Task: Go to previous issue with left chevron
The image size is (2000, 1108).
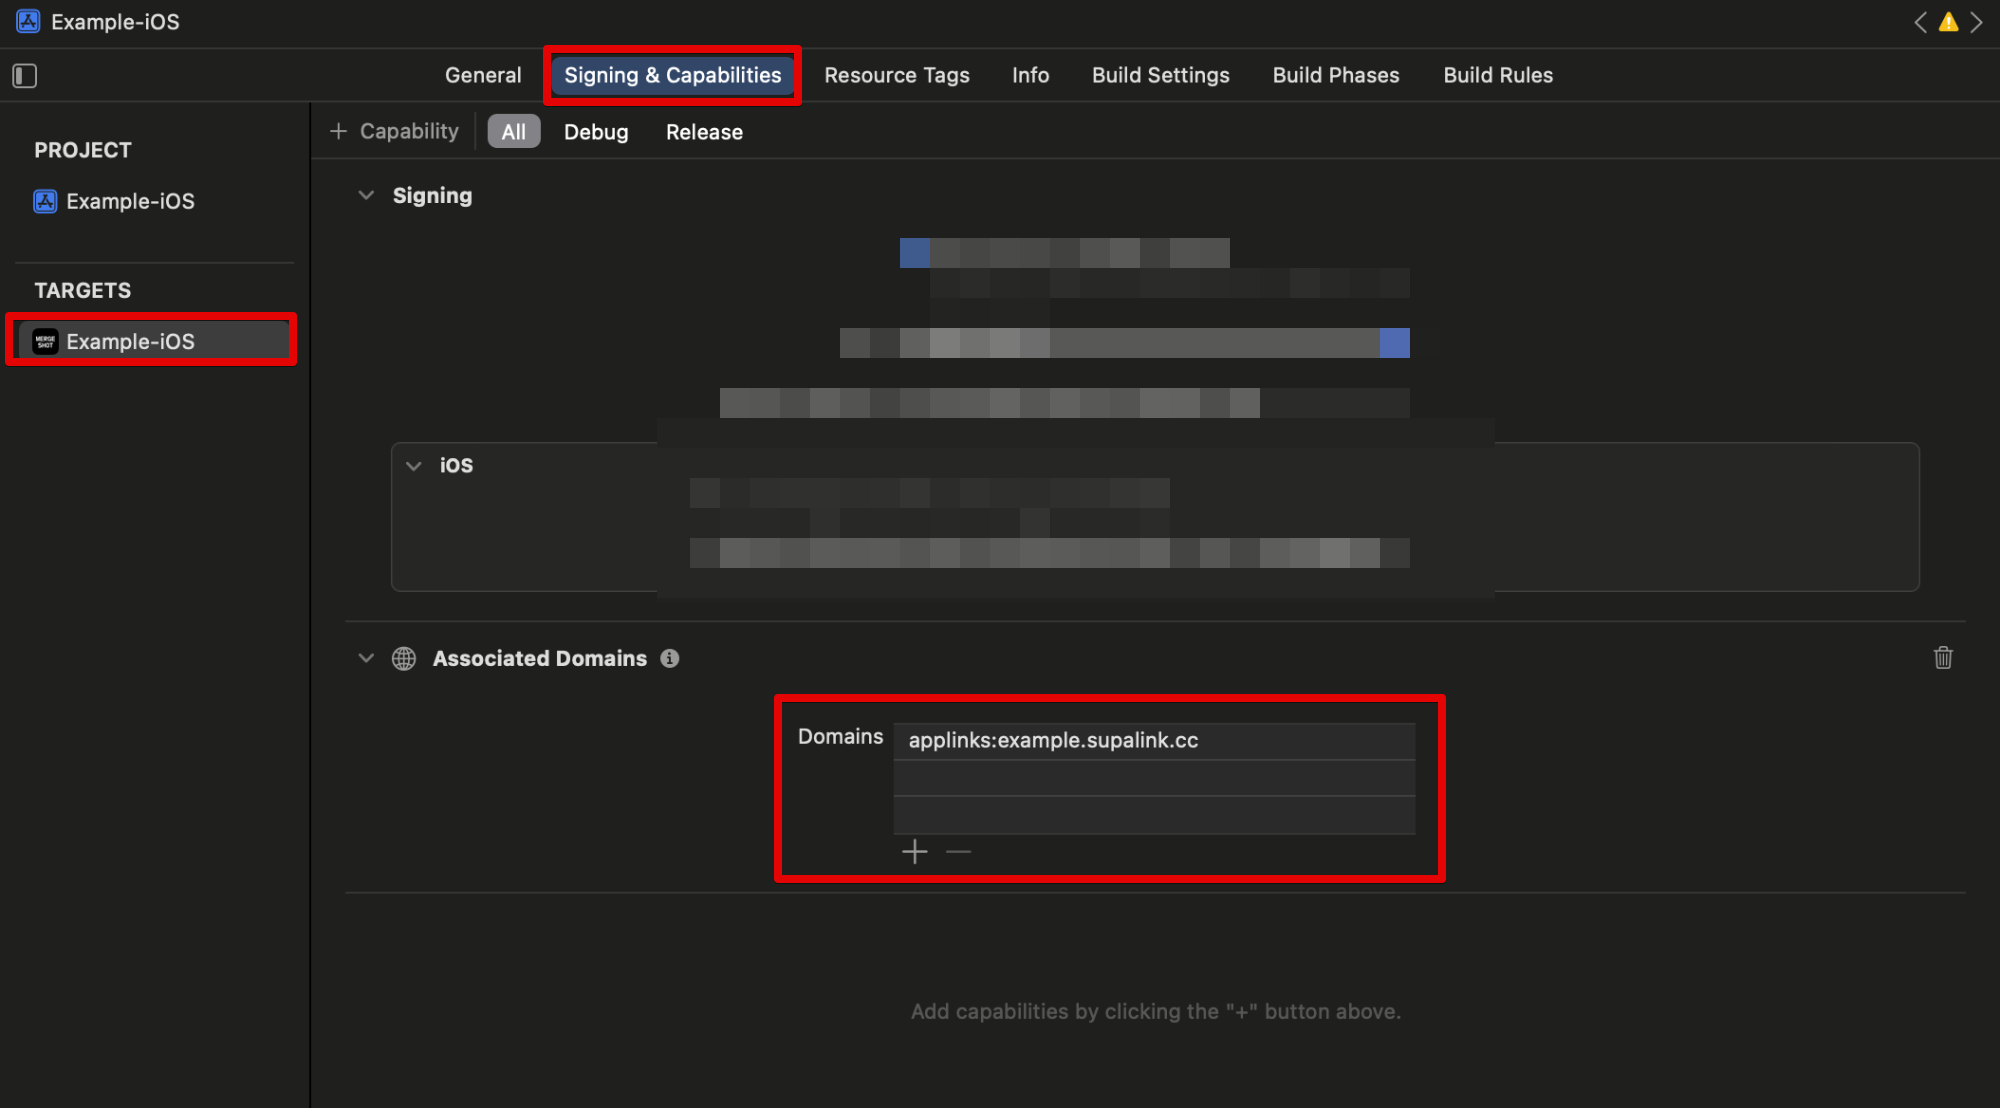Action: [x=1920, y=22]
